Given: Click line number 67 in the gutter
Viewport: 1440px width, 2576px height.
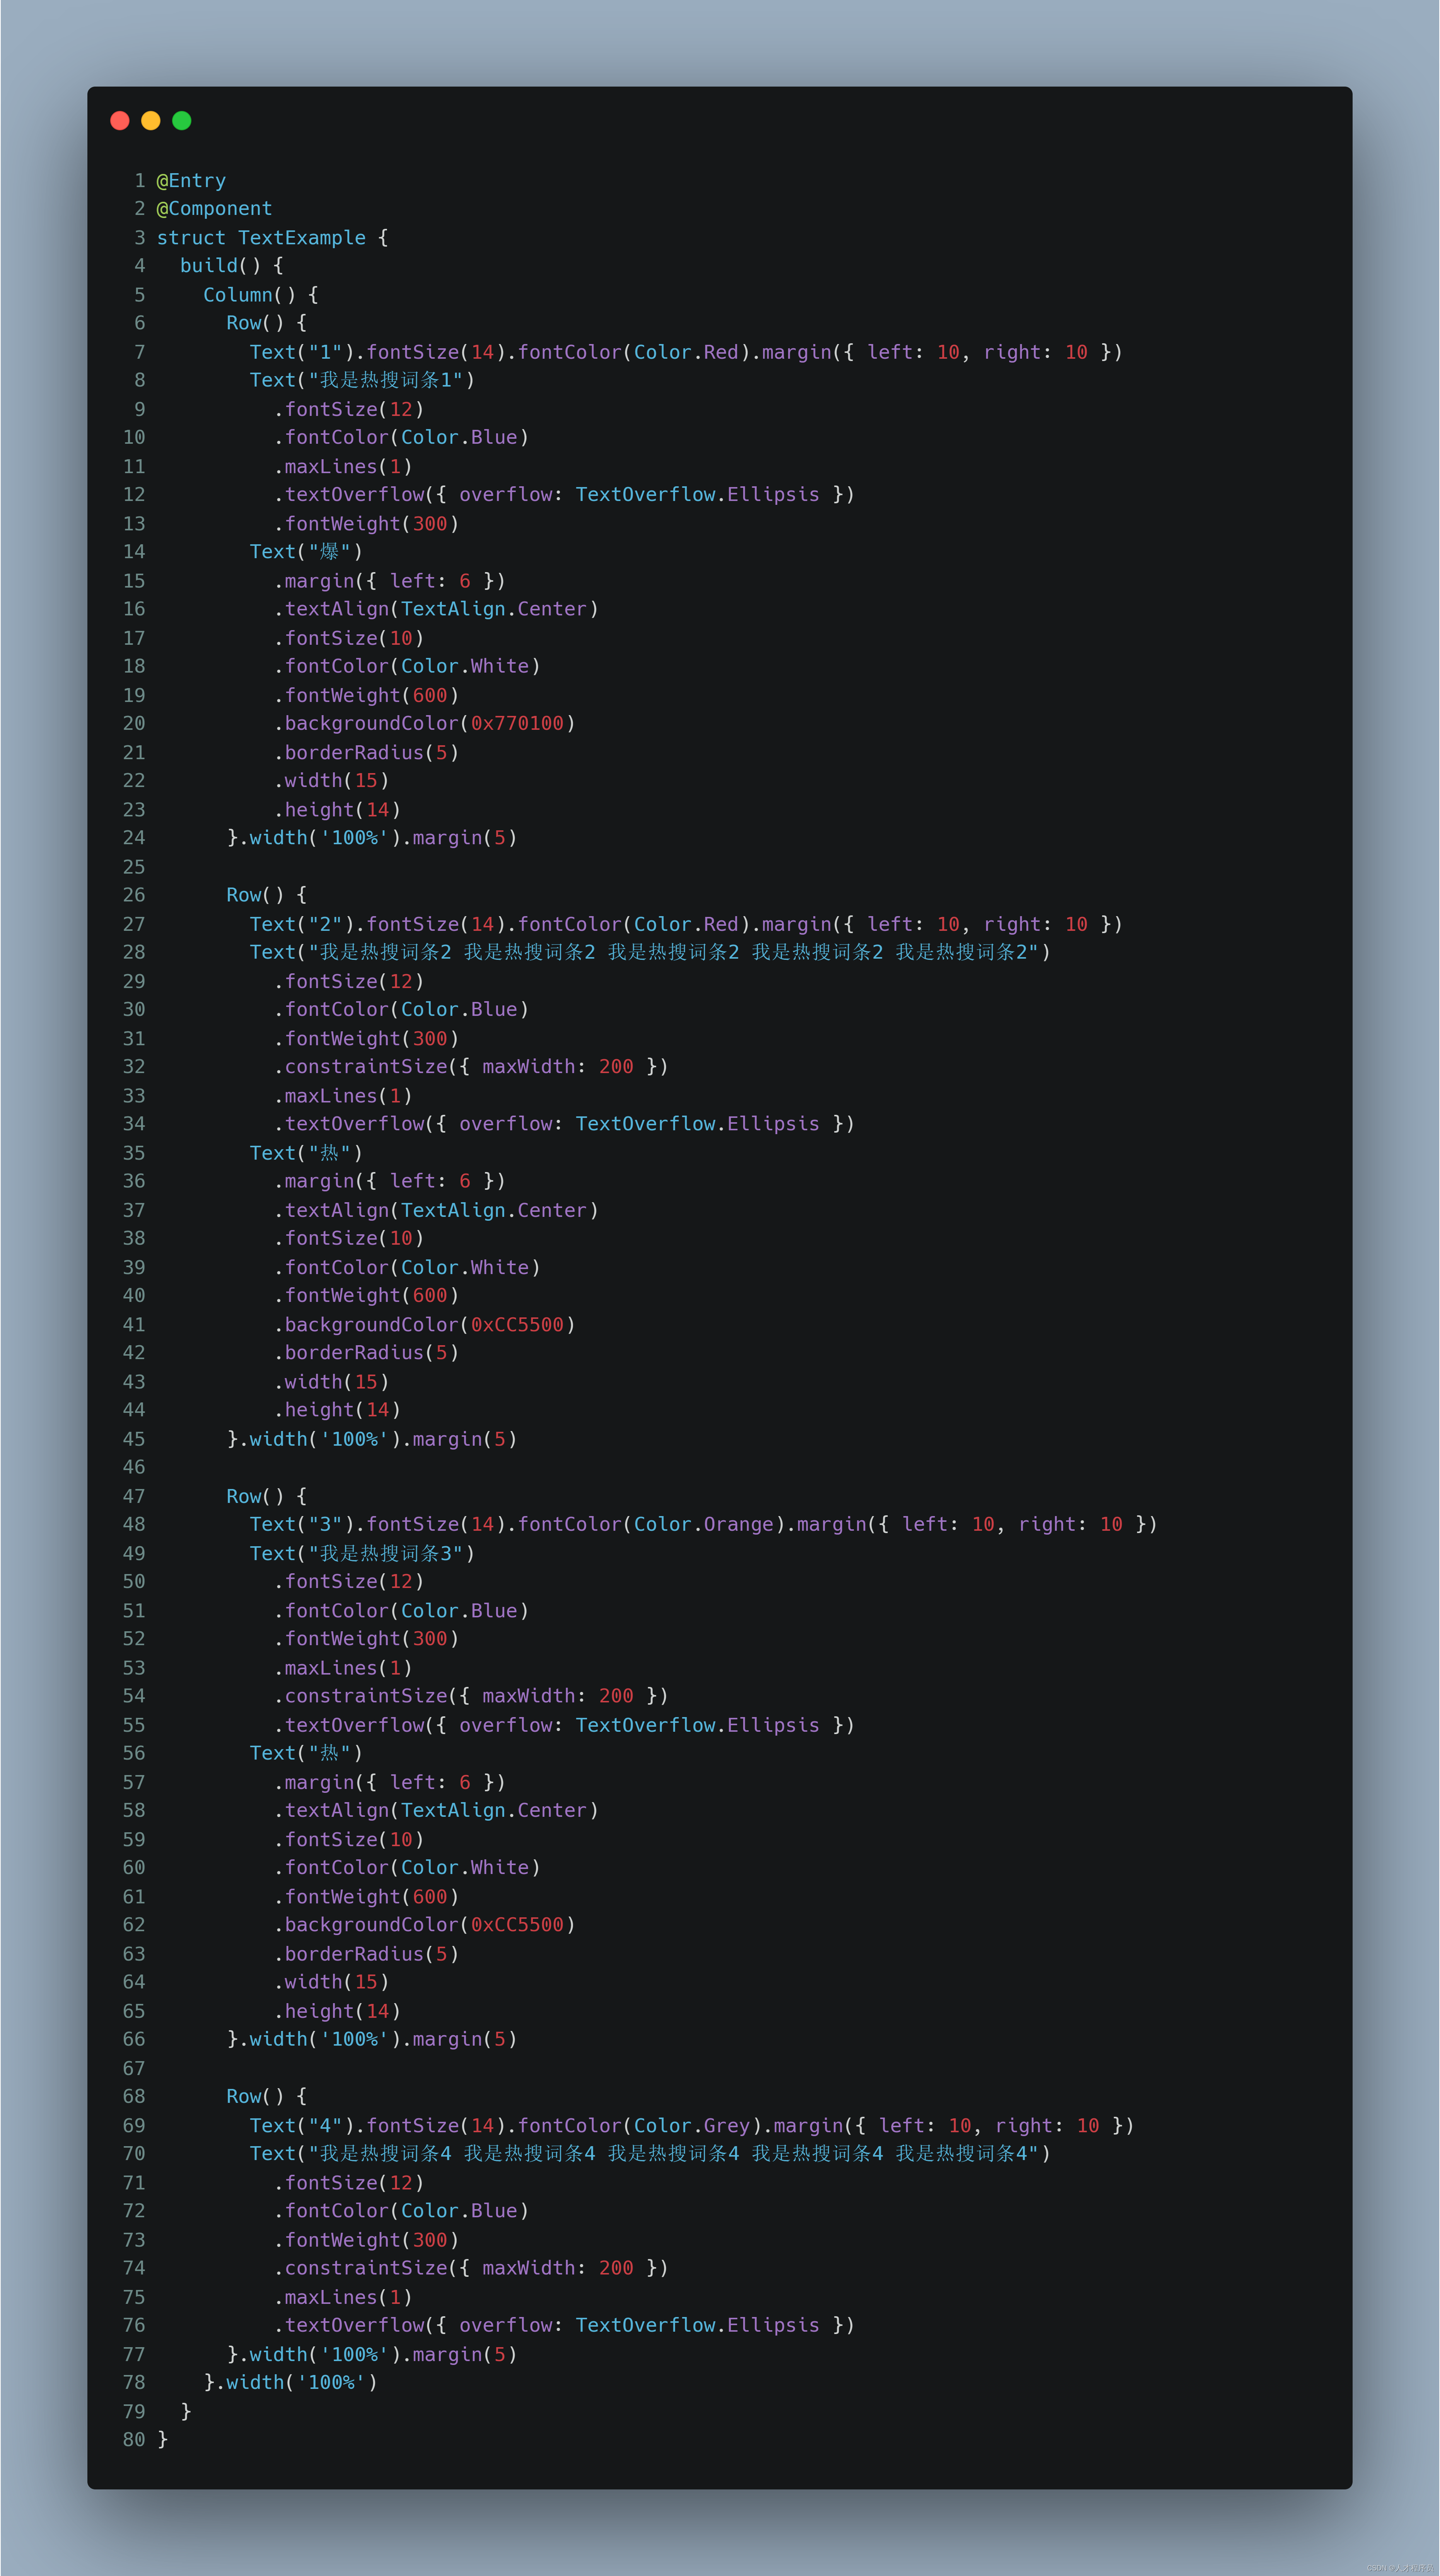Looking at the screenshot, I should coord(134,2068).
